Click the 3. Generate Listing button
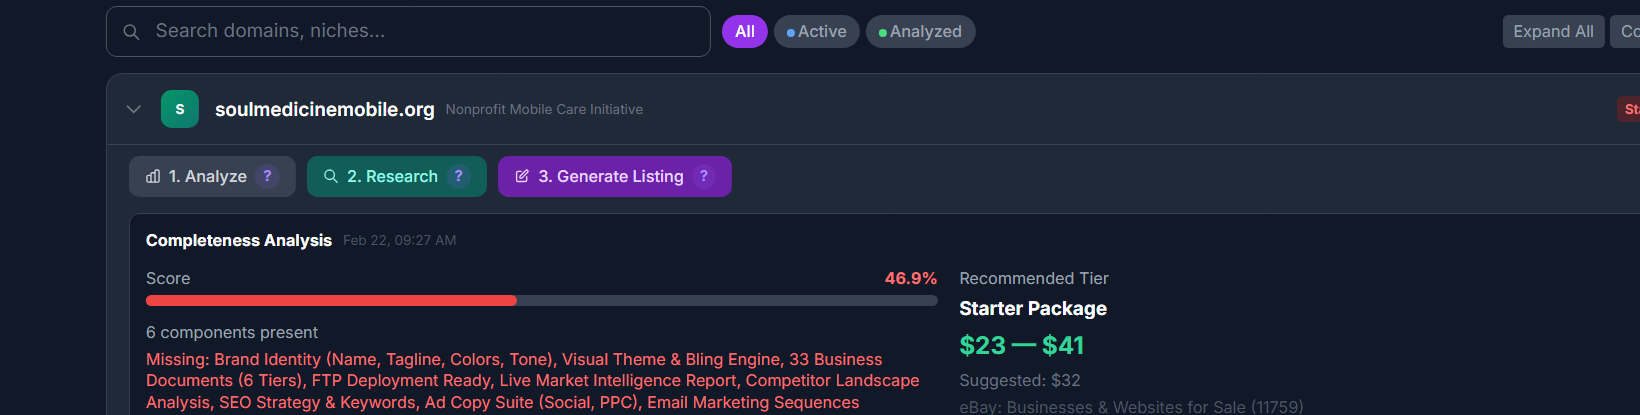Screen dimensions: 1640x415 point(611,177)
